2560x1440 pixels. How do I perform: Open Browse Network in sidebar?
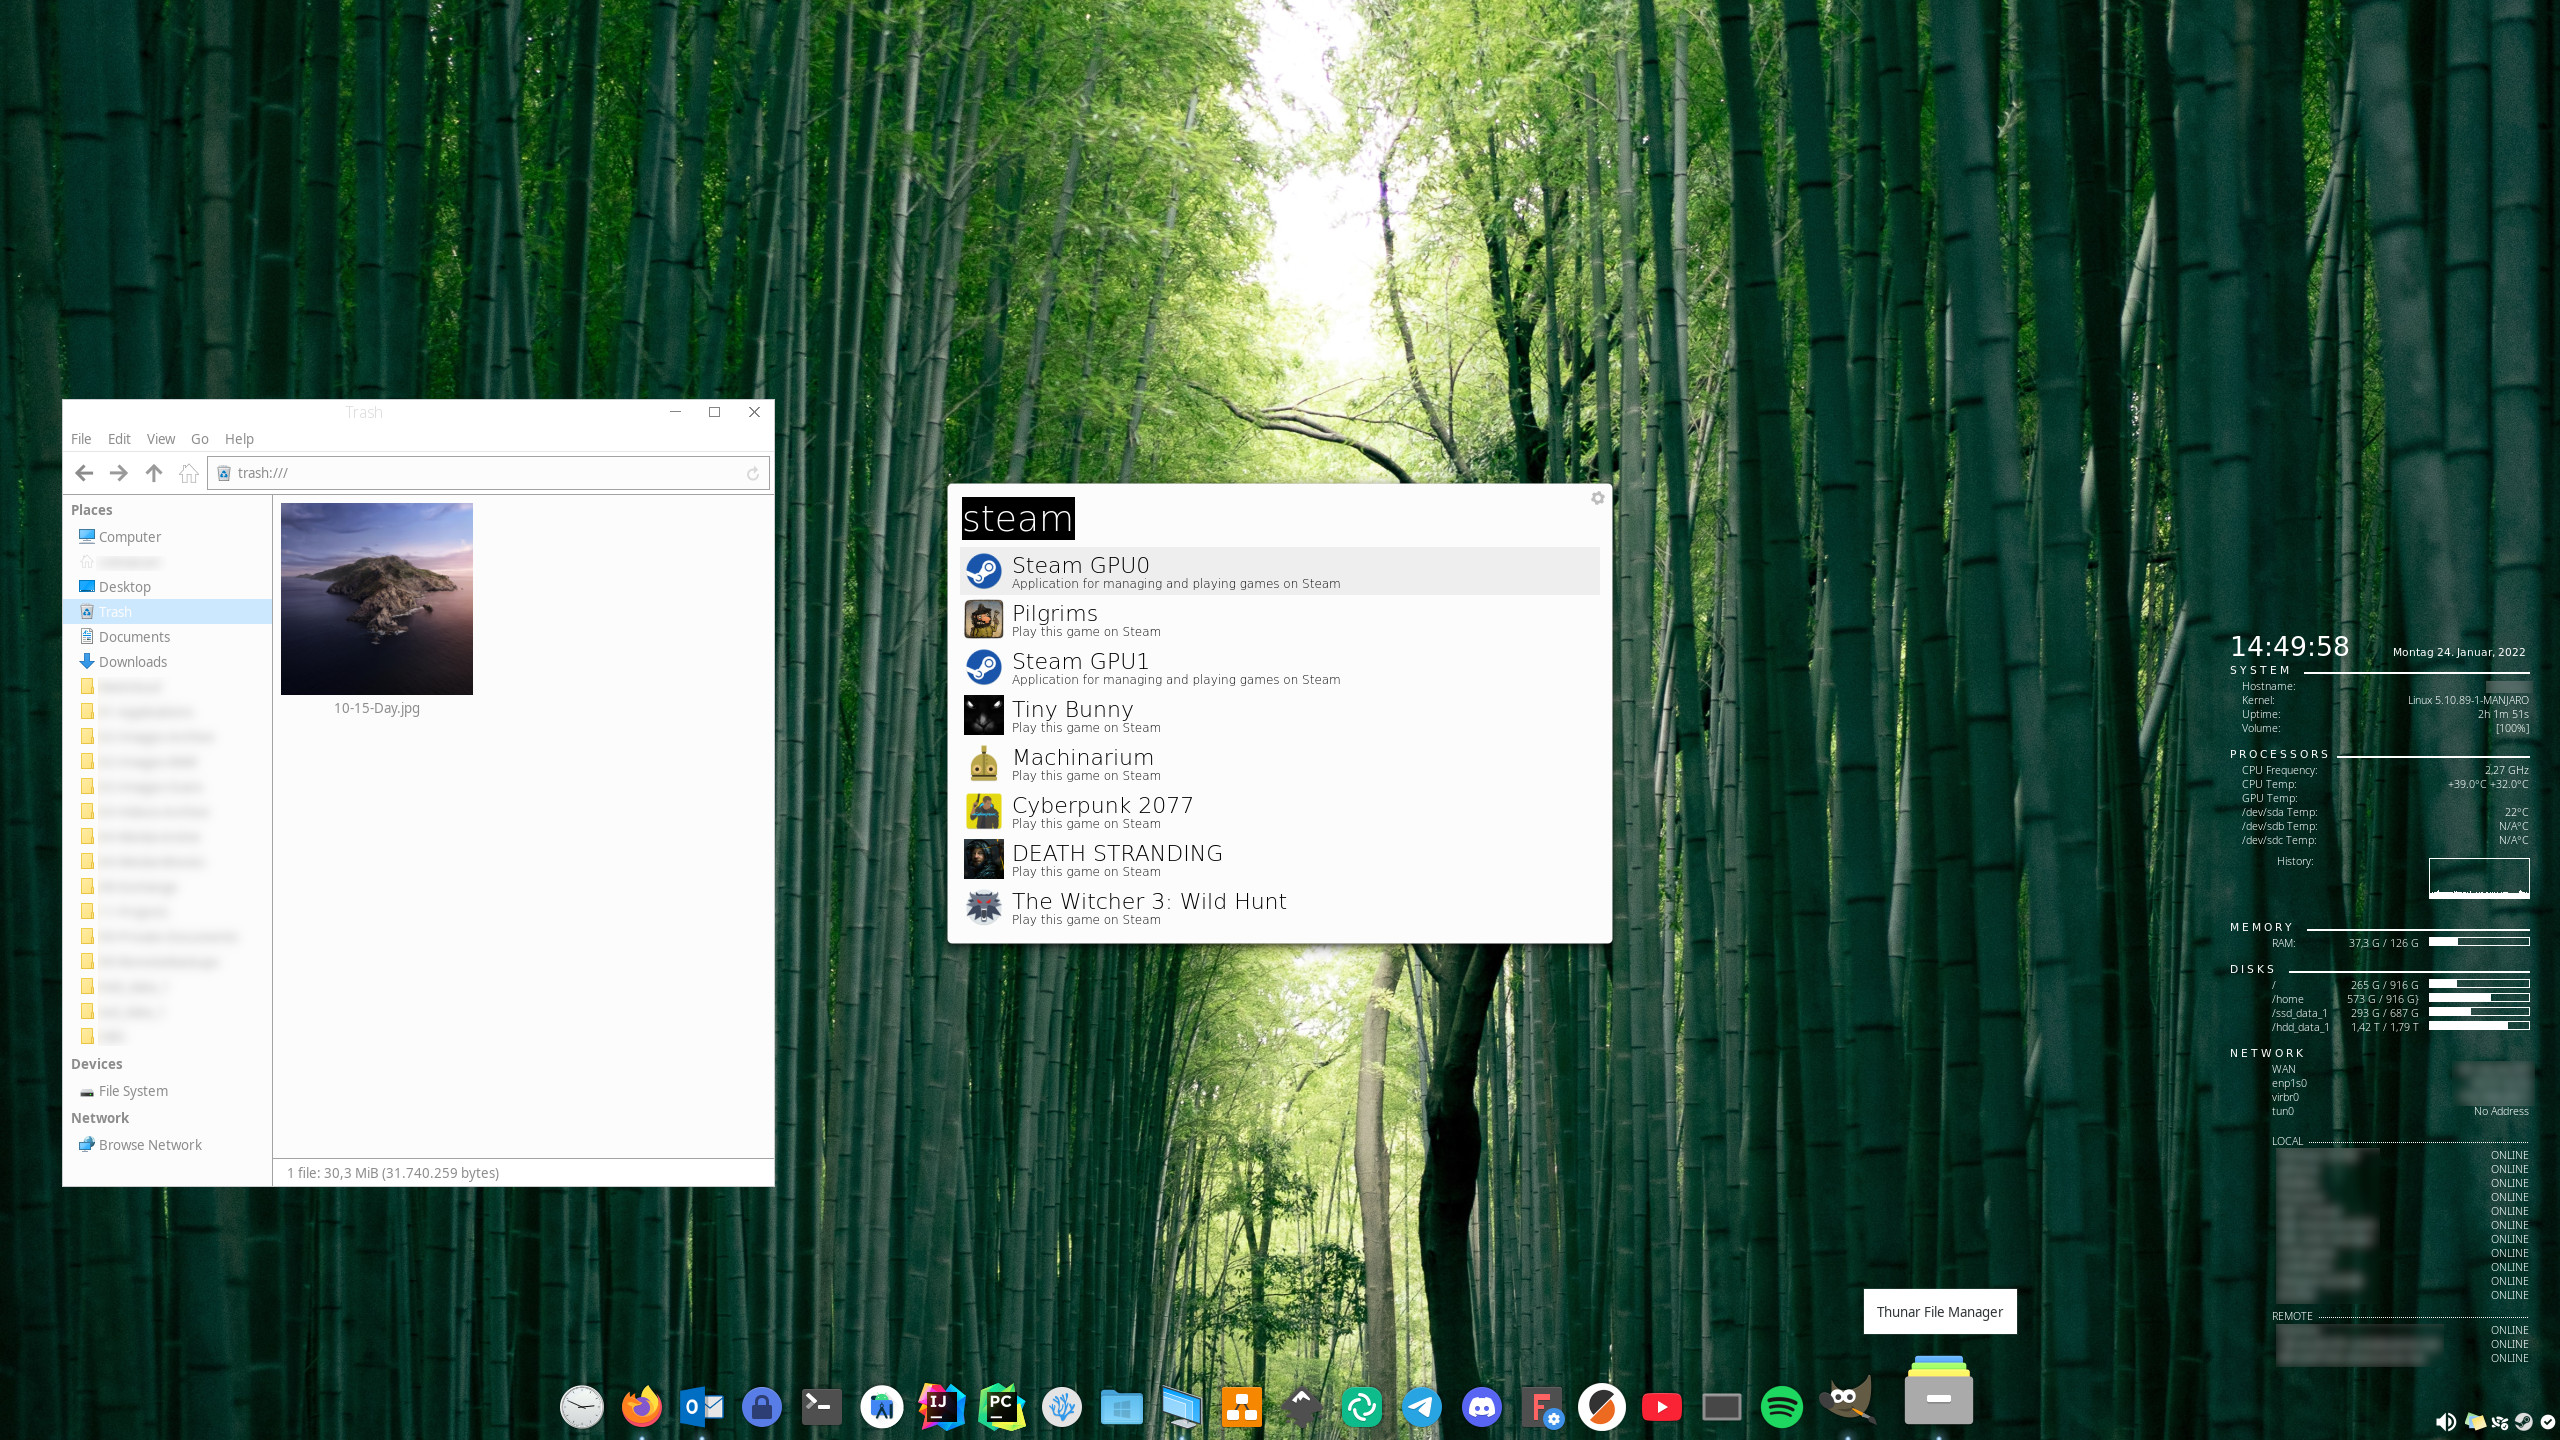click(150, 1145)
